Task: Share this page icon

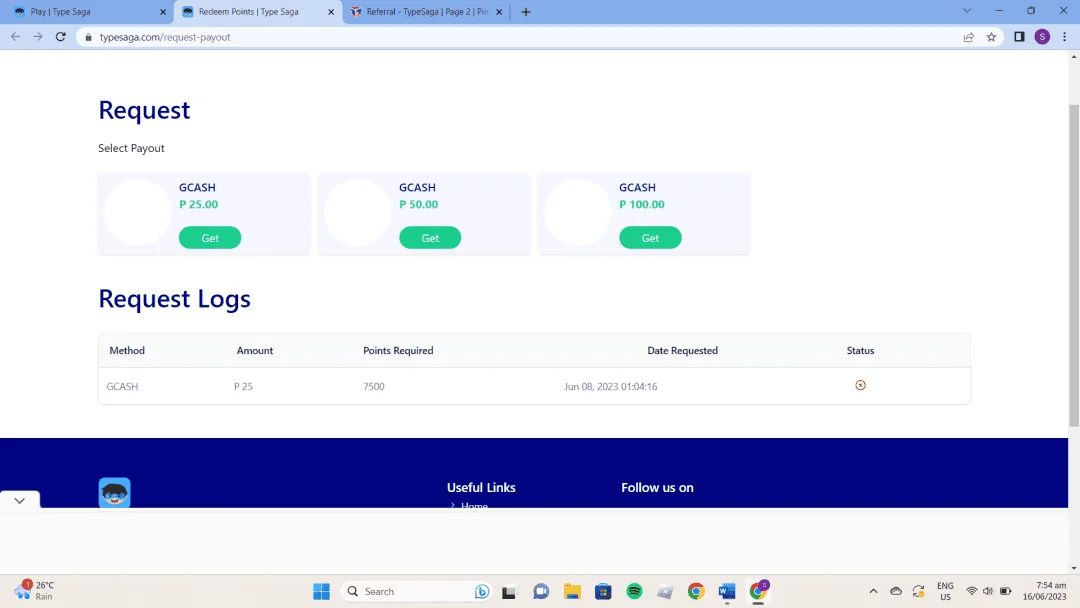Action: (x=968, y=37)
